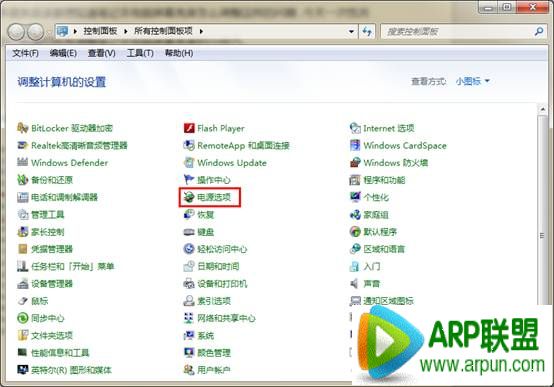Open the Internet 选项 icon
Screen dimensions: 554x387
click(x=355, y=128)
